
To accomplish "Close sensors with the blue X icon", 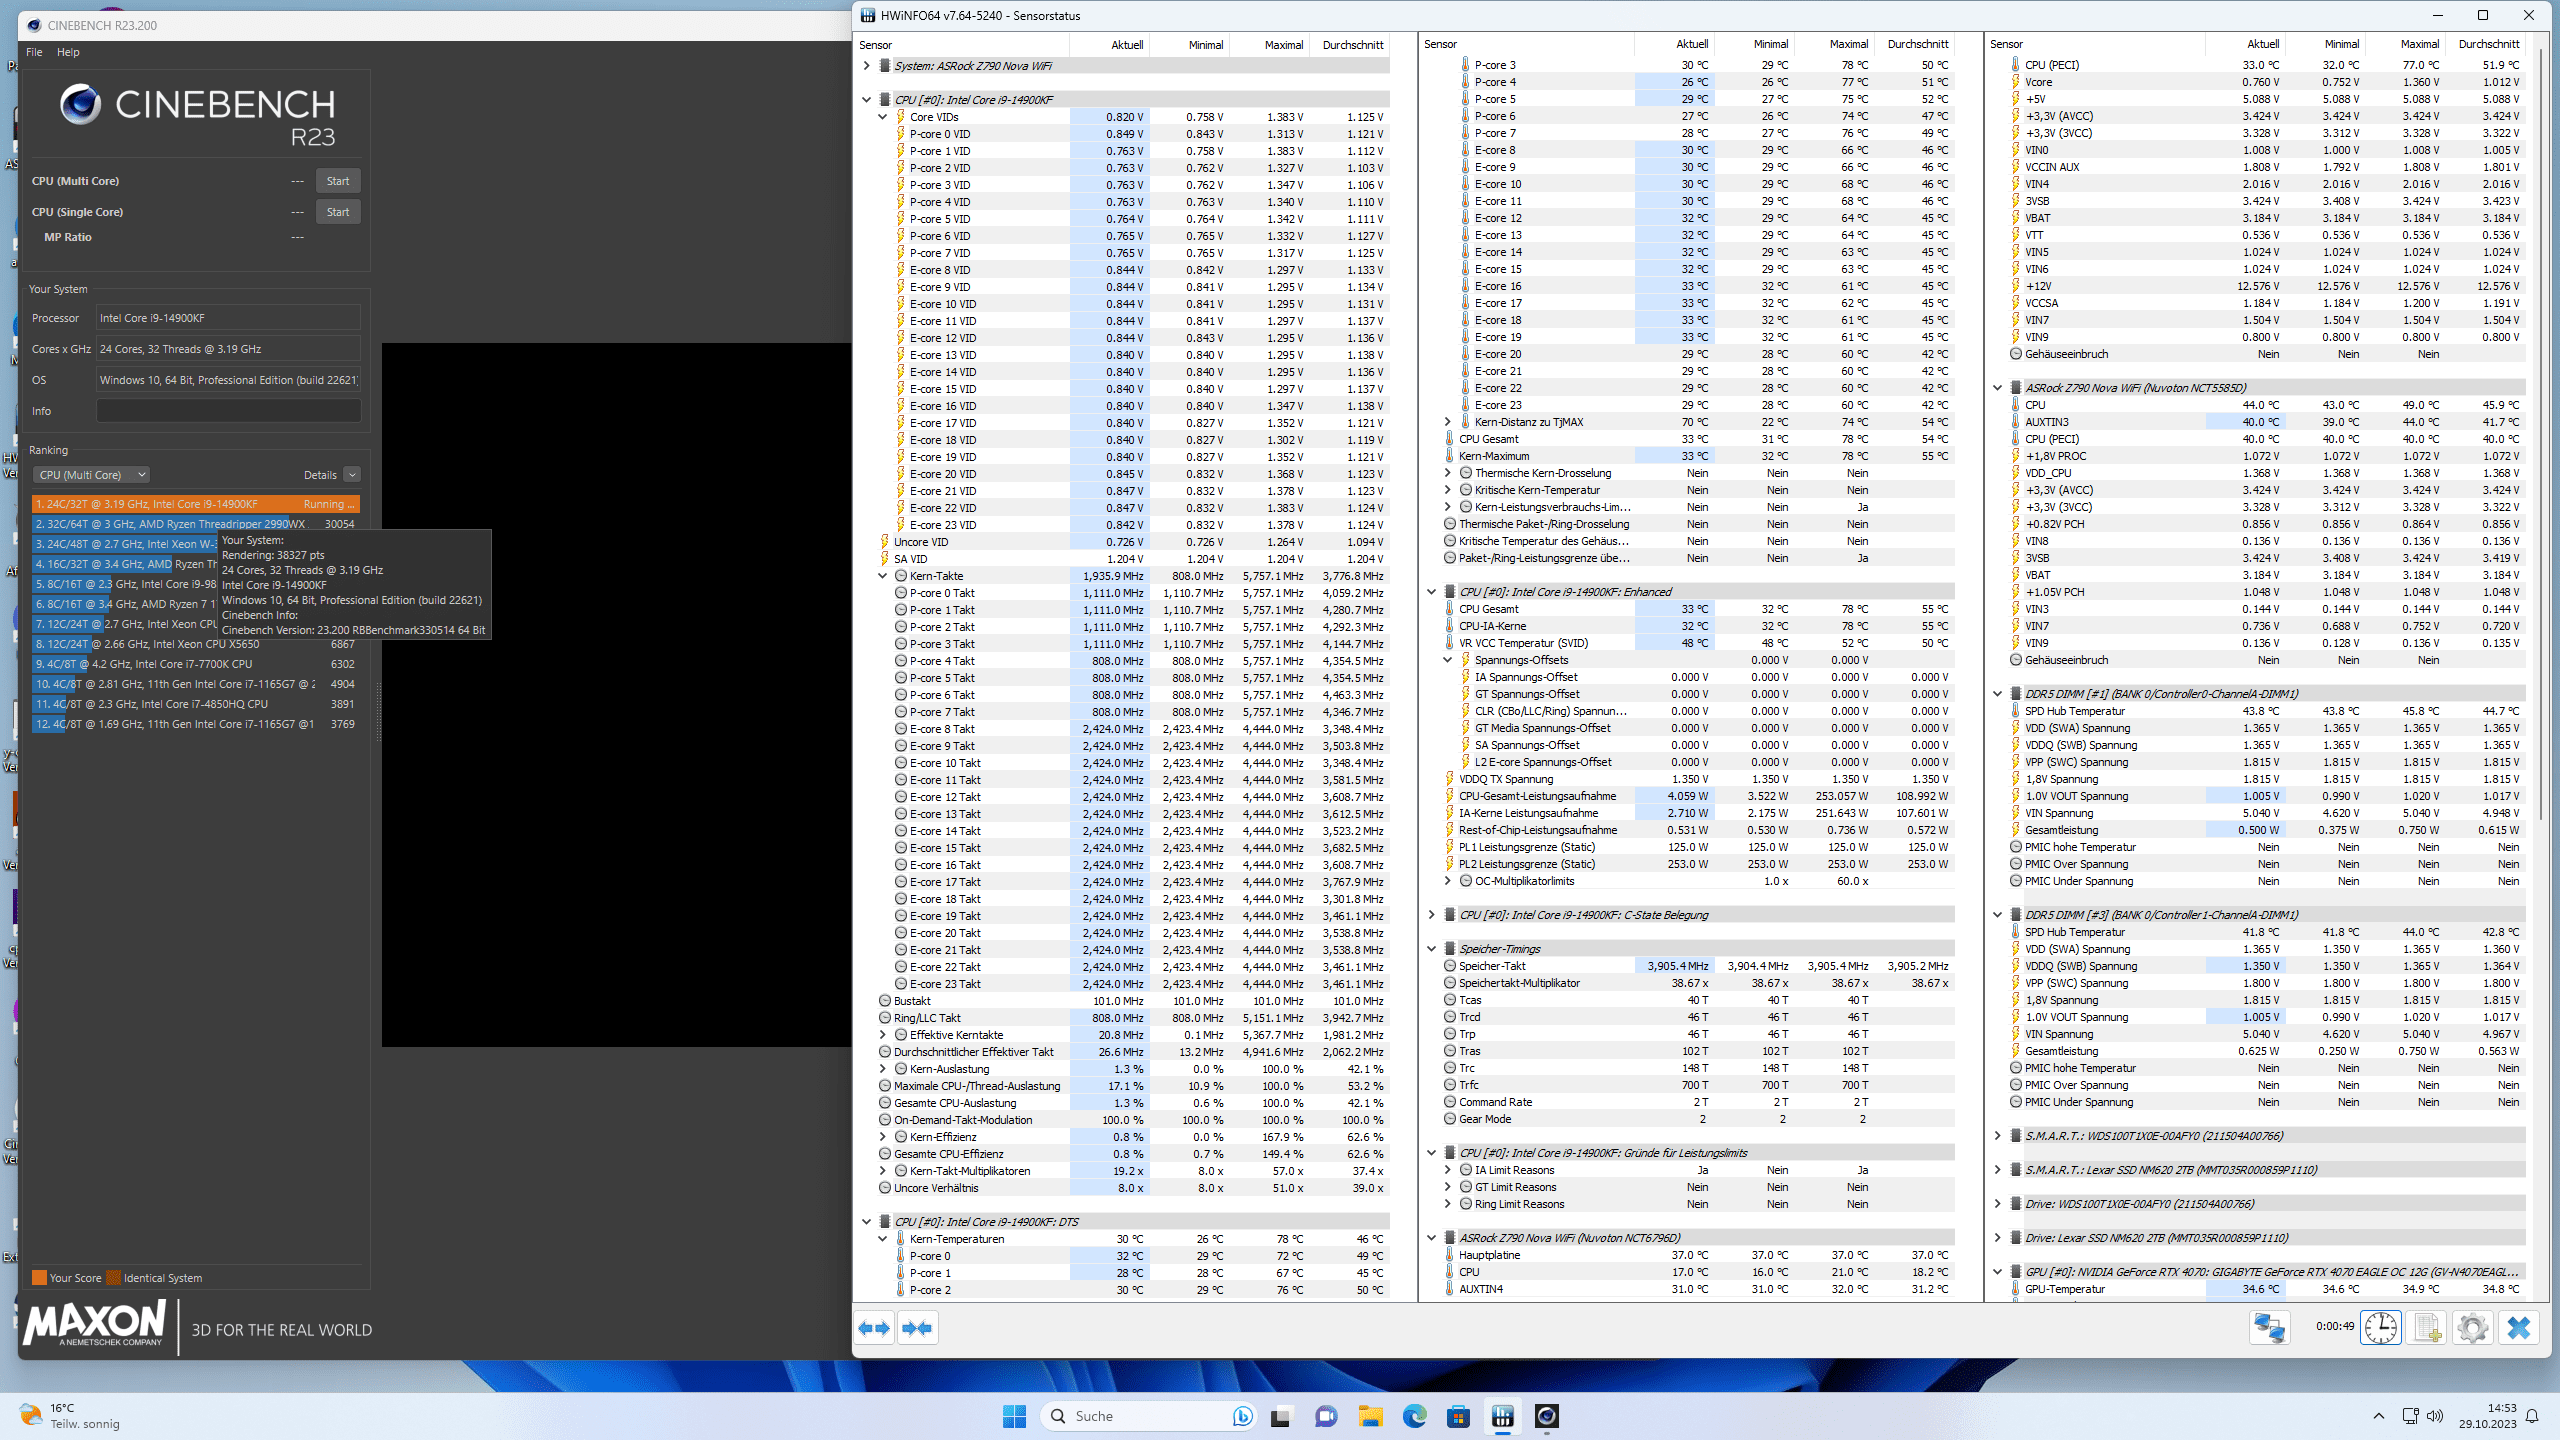I will click(x=2519, y=1328).
